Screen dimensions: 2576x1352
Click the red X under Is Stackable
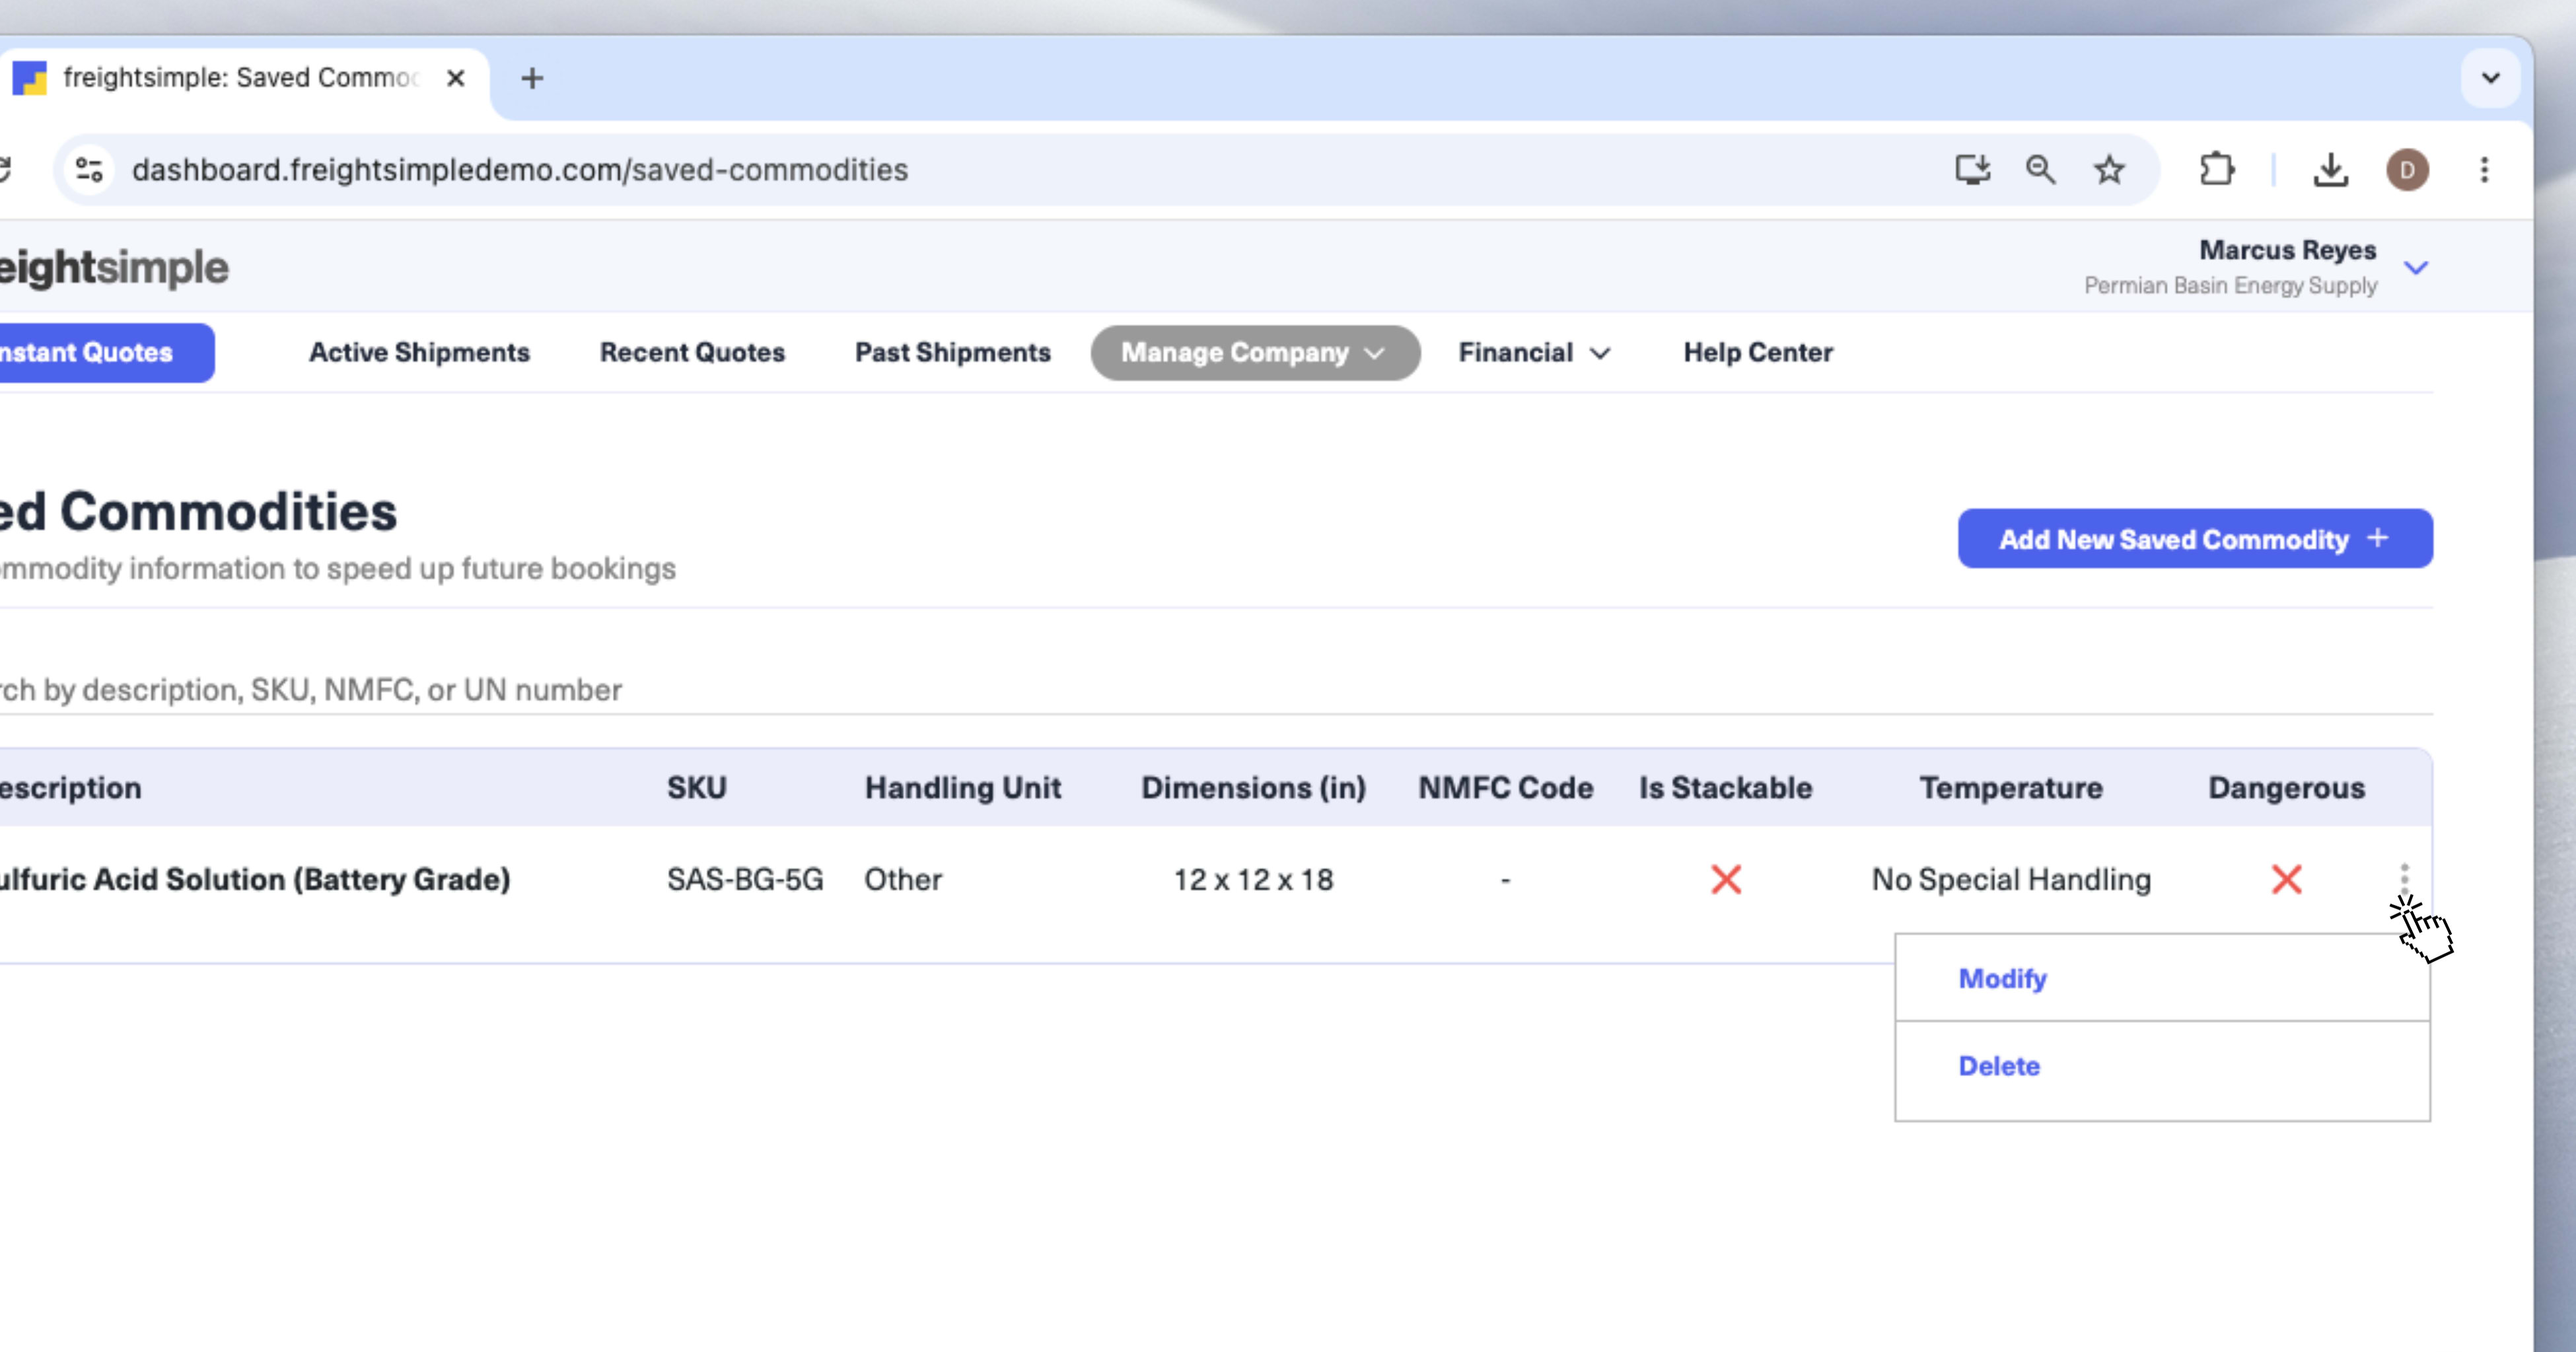coord(1726,880)
